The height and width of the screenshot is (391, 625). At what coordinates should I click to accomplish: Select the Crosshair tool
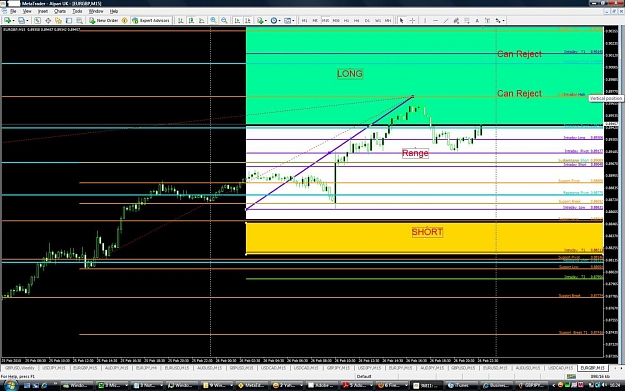412,20
